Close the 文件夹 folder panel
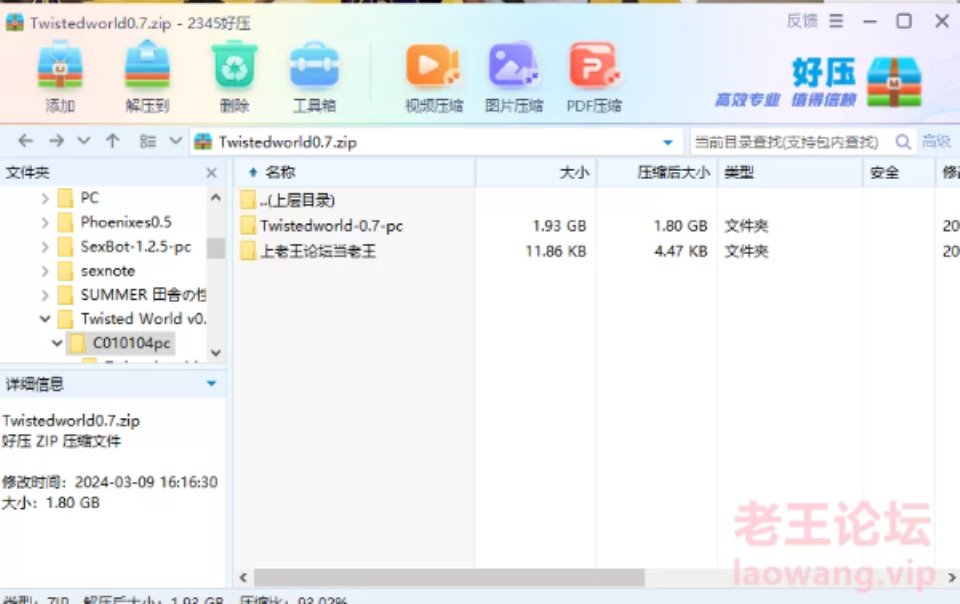960x604 pixels. (x=211, y=173)
